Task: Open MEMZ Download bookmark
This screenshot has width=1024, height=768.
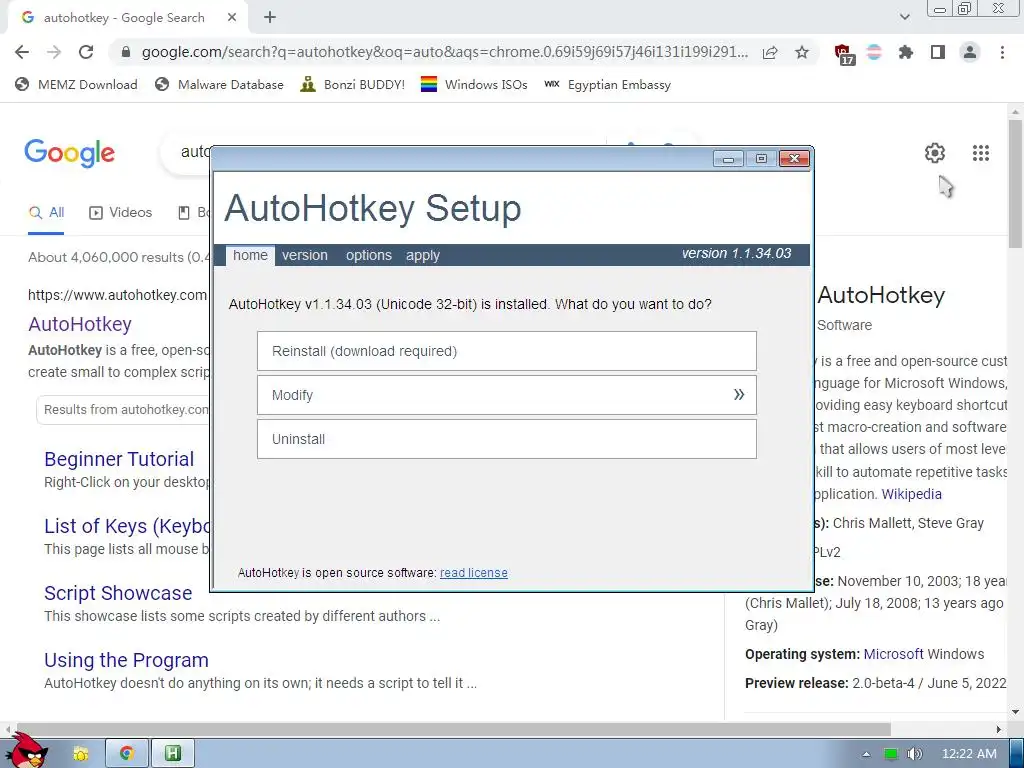Action: [x=76, y=84]
